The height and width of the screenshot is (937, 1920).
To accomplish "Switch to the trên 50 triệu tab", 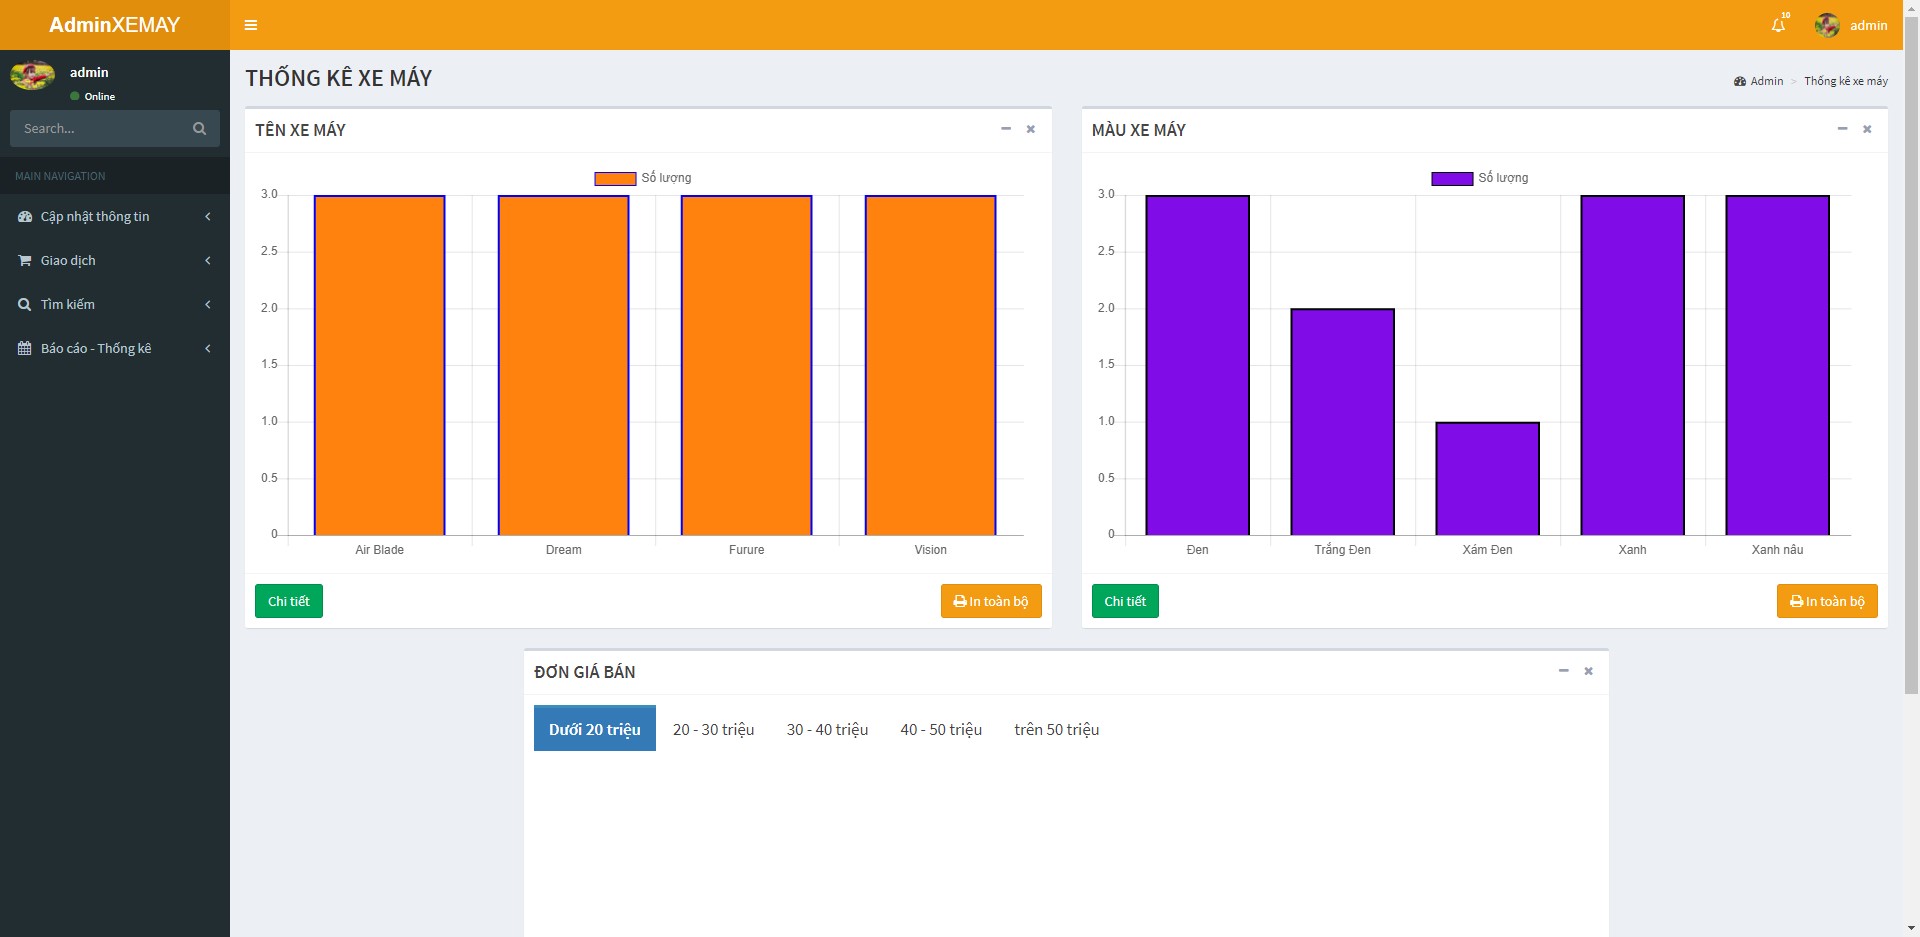I will pyautogui.click(x=1057, y=729).
